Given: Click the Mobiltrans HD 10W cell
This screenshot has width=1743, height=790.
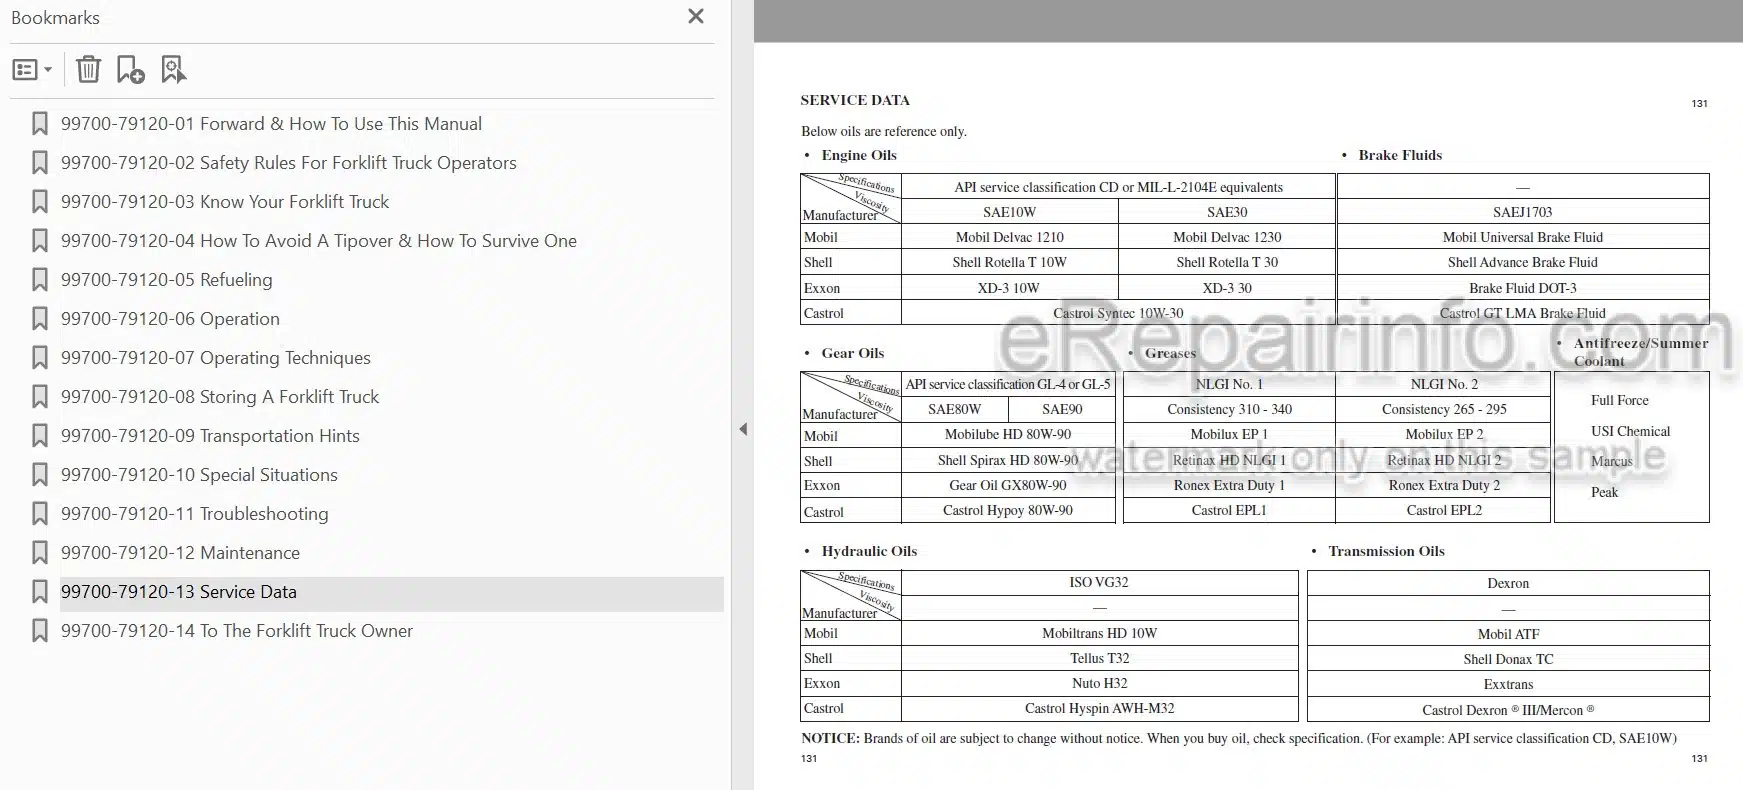Looking at the screenshot, I should pos(1099,633).
